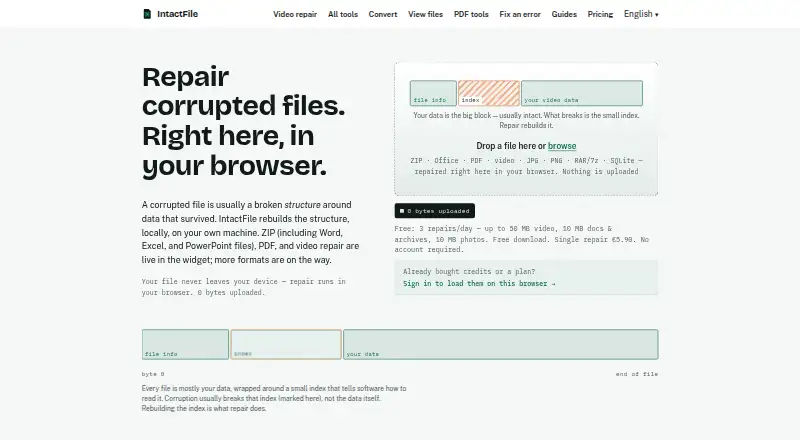Click the 'file info' block in widget diagram
This screenshot has width=800, height=440.
(433, 93)
